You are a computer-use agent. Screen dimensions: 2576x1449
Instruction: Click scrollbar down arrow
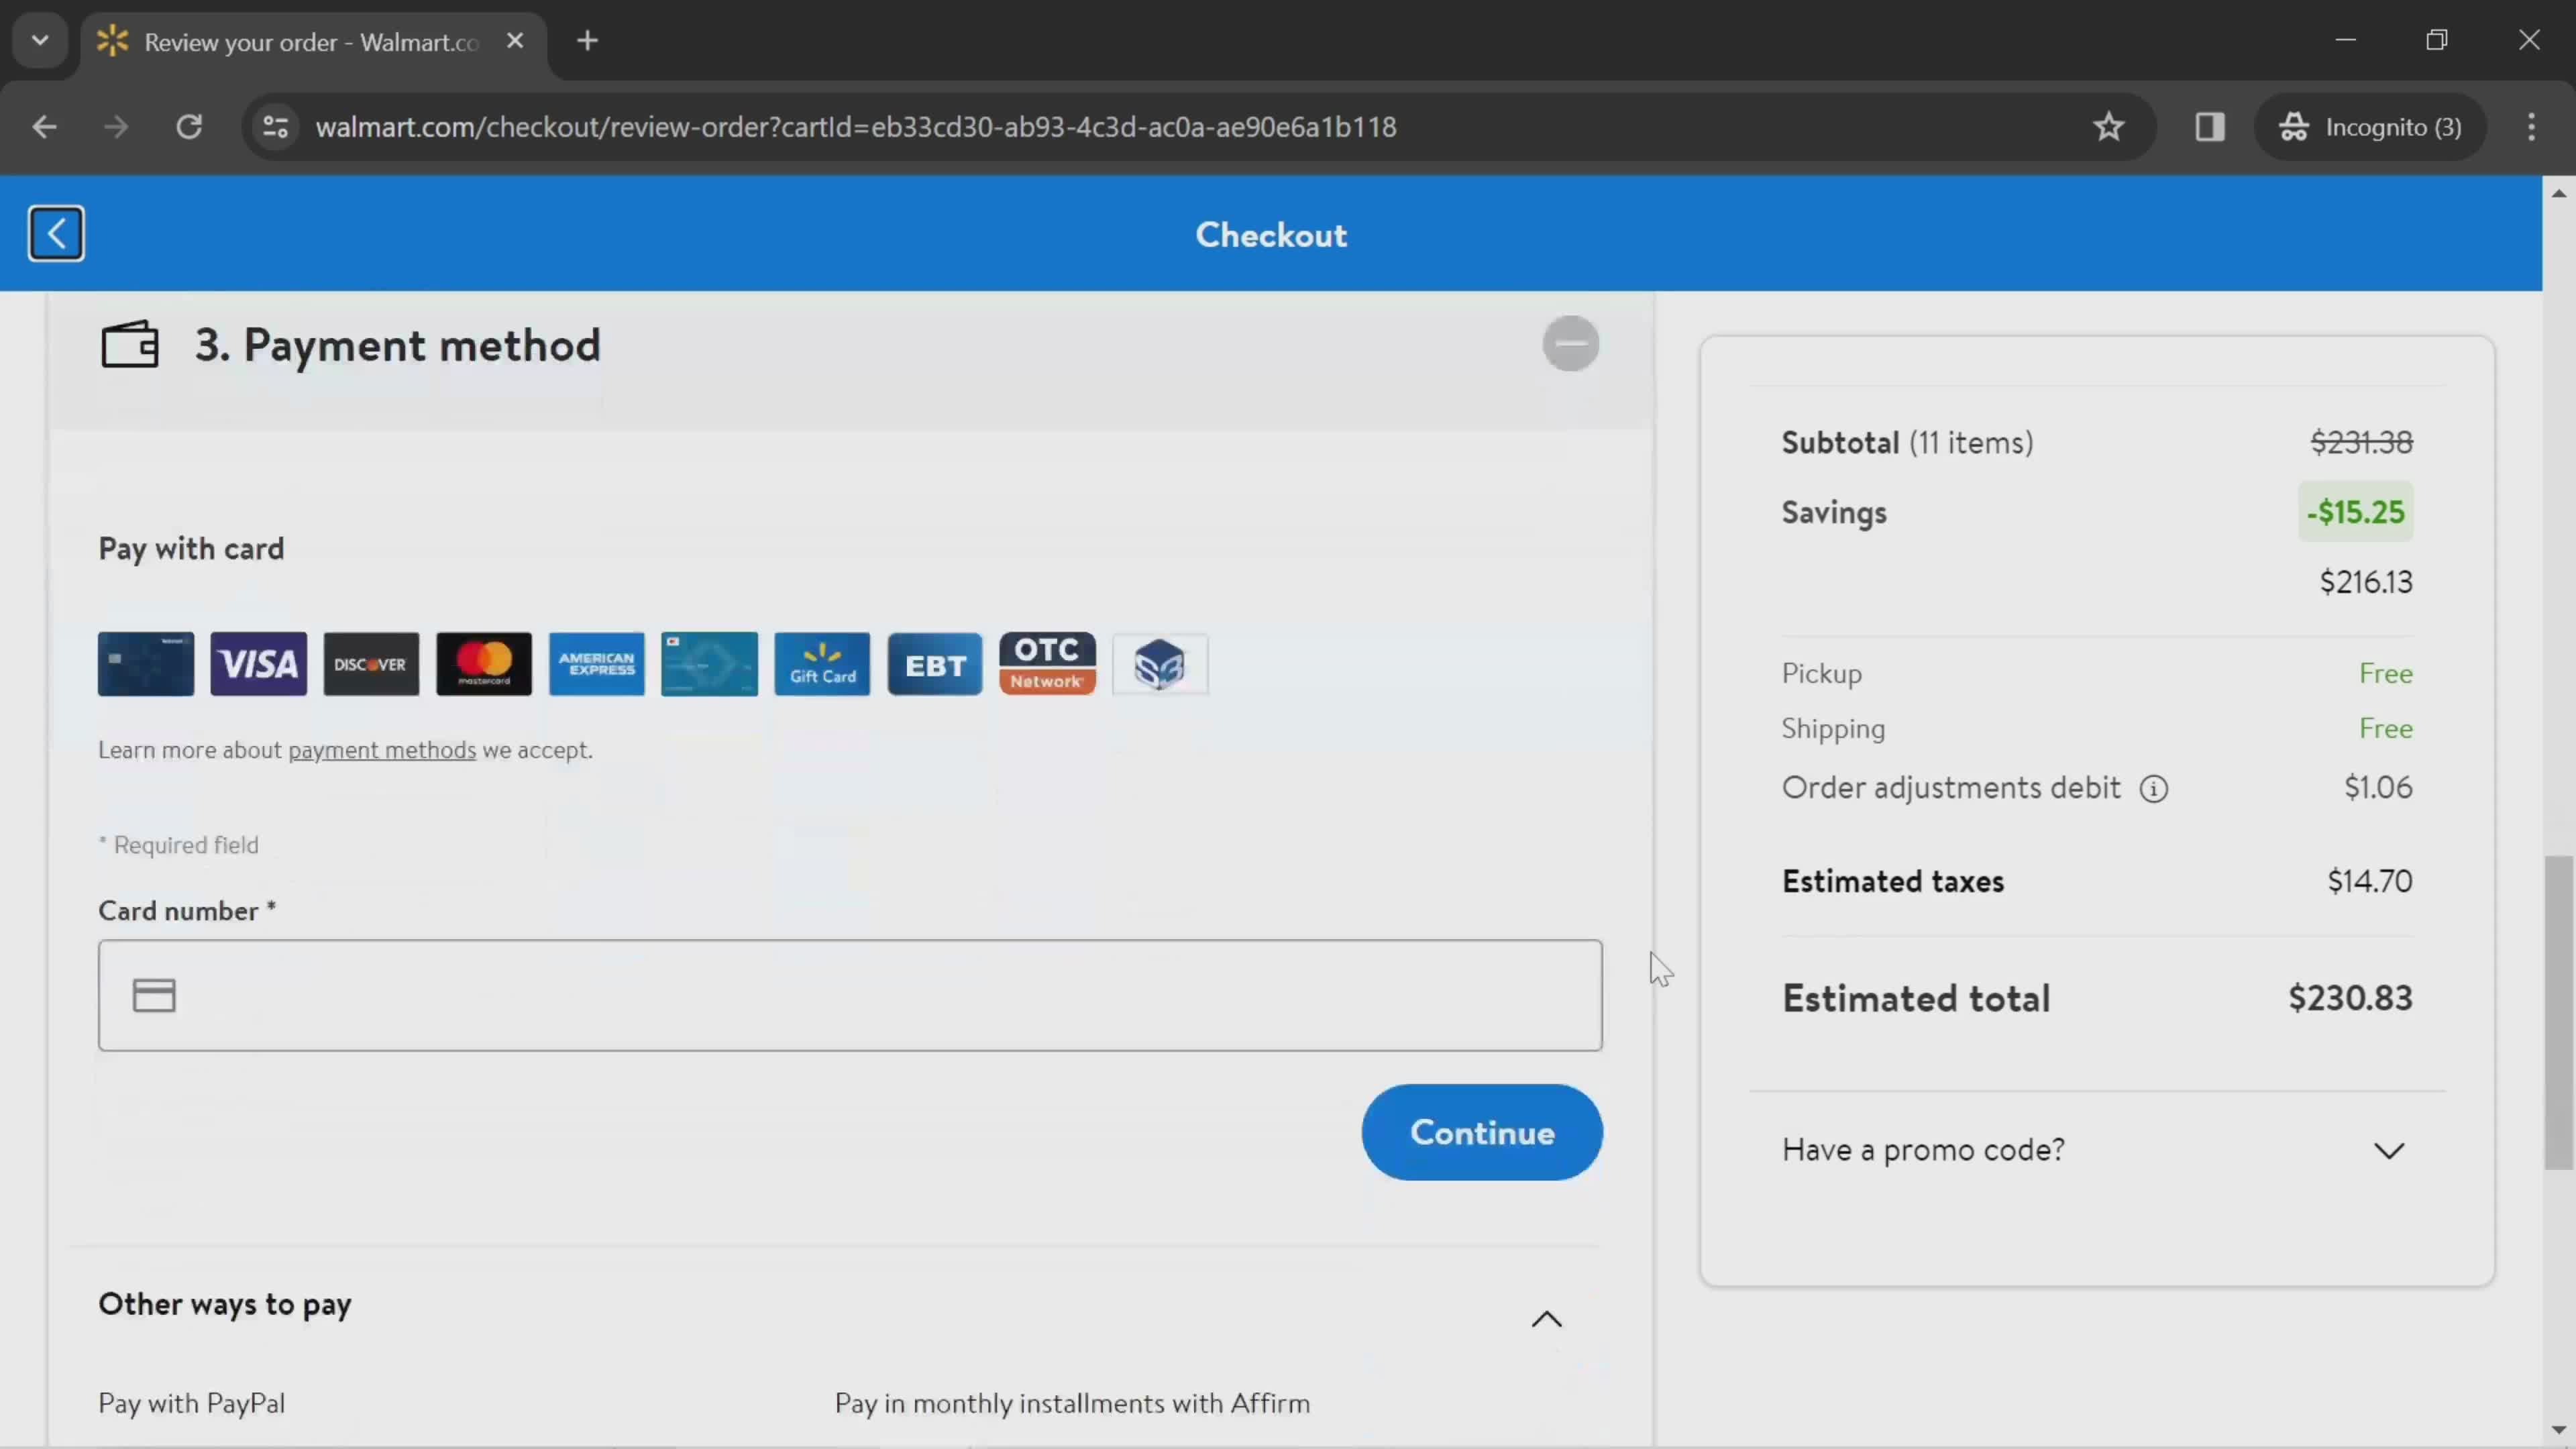[2559, 1429]
